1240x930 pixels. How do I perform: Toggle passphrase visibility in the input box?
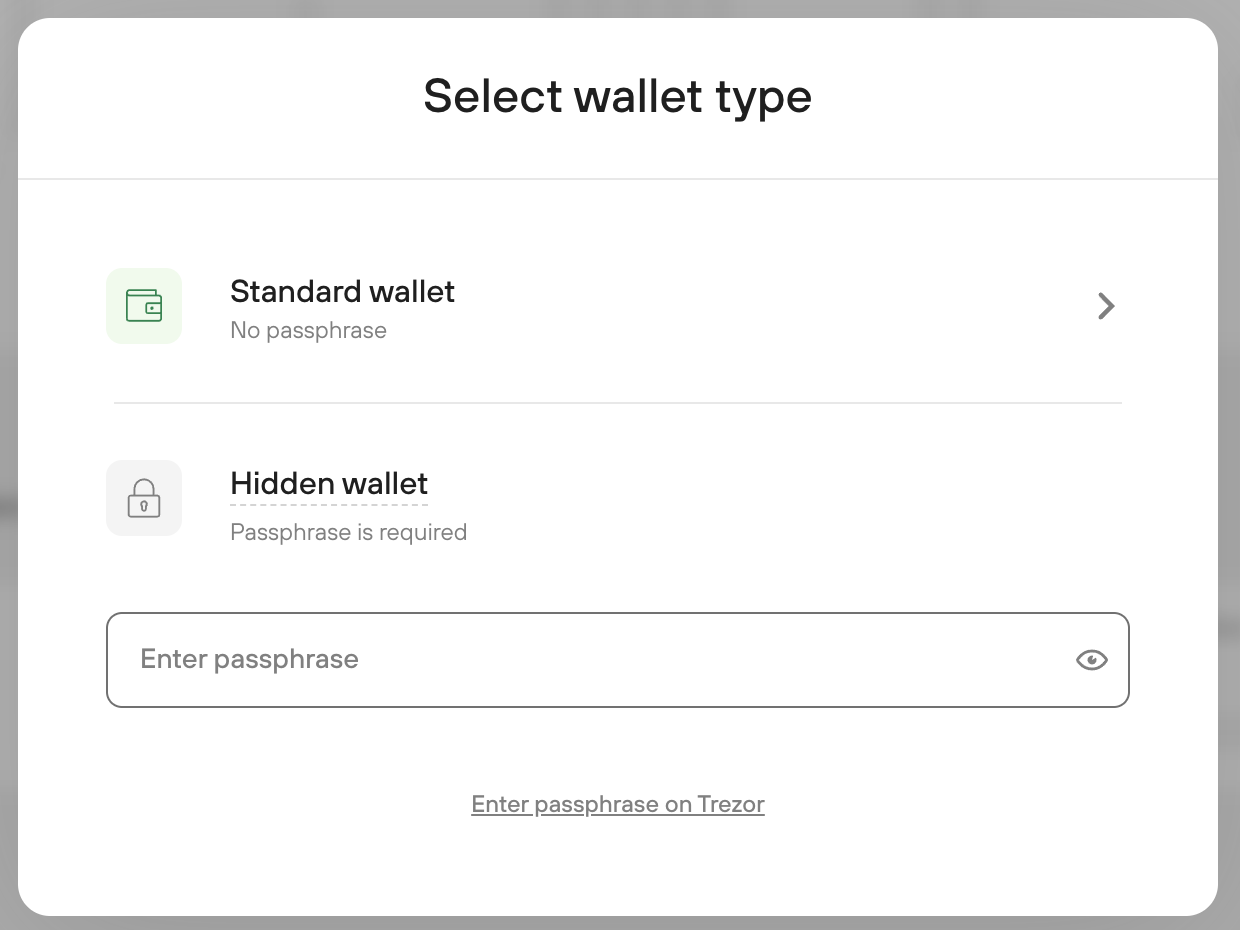(x=1091, y=660)
